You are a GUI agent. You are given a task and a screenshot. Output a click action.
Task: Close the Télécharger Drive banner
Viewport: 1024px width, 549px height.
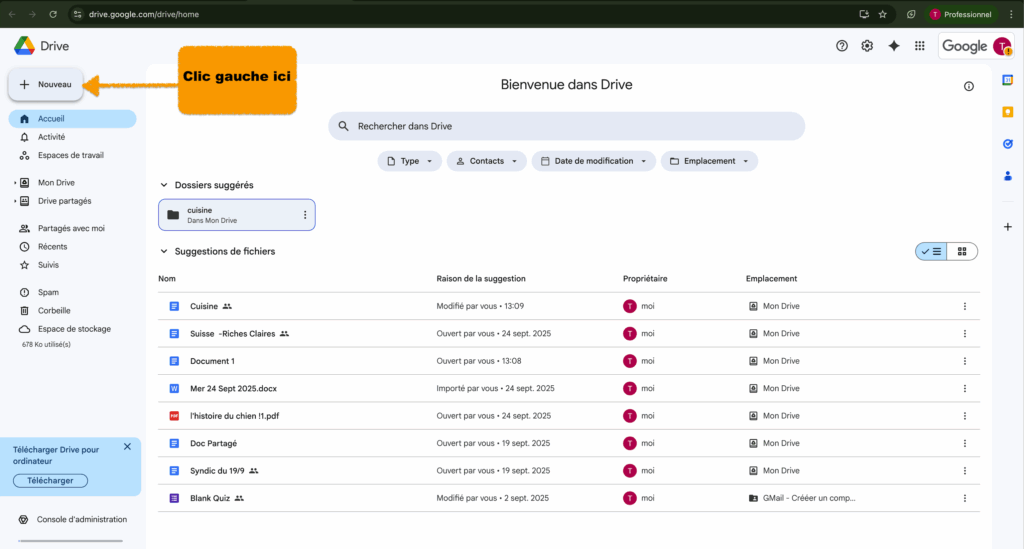127,447
